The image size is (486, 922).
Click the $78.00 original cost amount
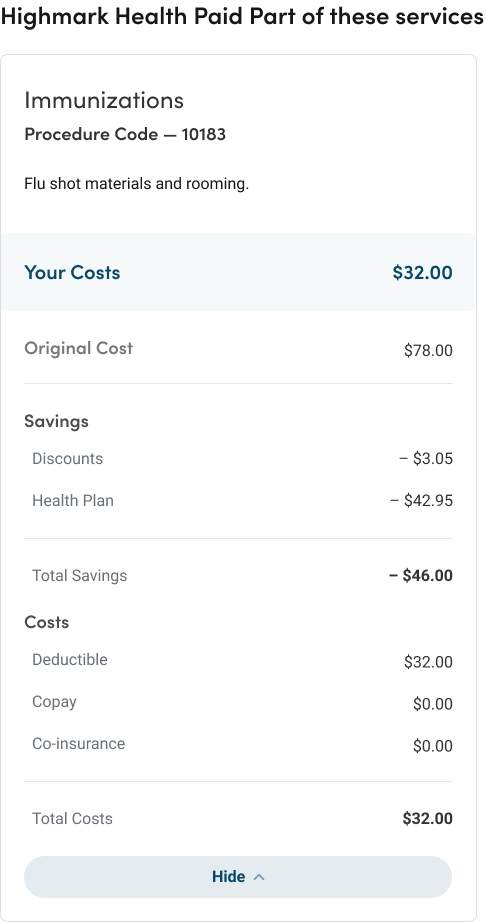428,350
